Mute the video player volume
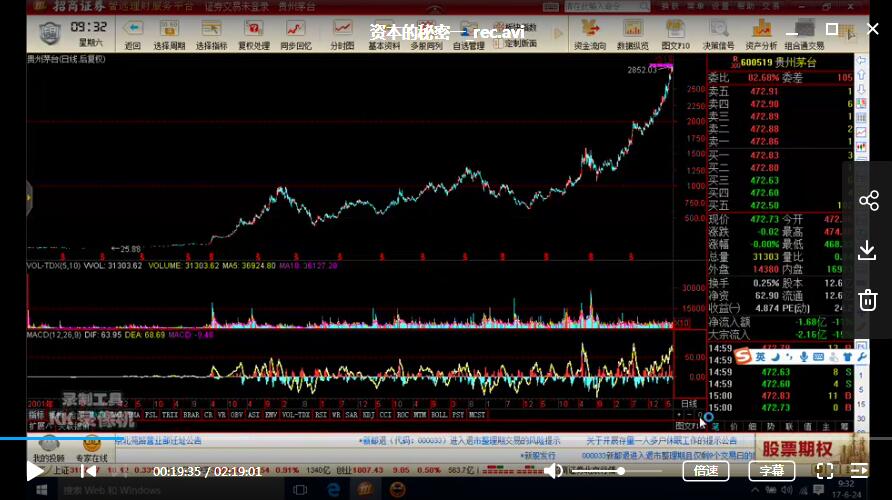The height and width of the screenshot is (500, 892). pyautogui.click(x=552, y=471)
